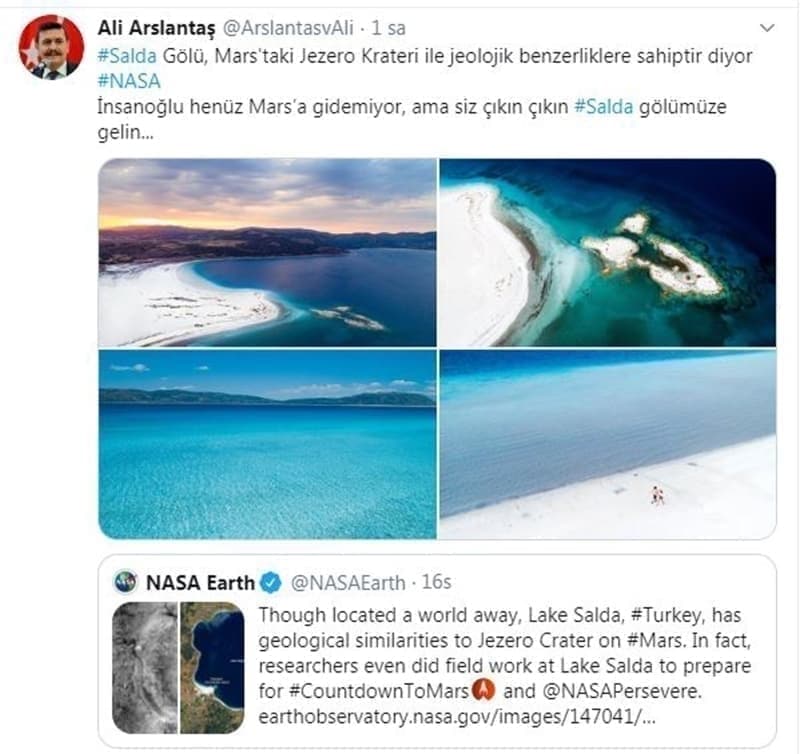Open the @ArslantasvAli handle

click(288, 28)
